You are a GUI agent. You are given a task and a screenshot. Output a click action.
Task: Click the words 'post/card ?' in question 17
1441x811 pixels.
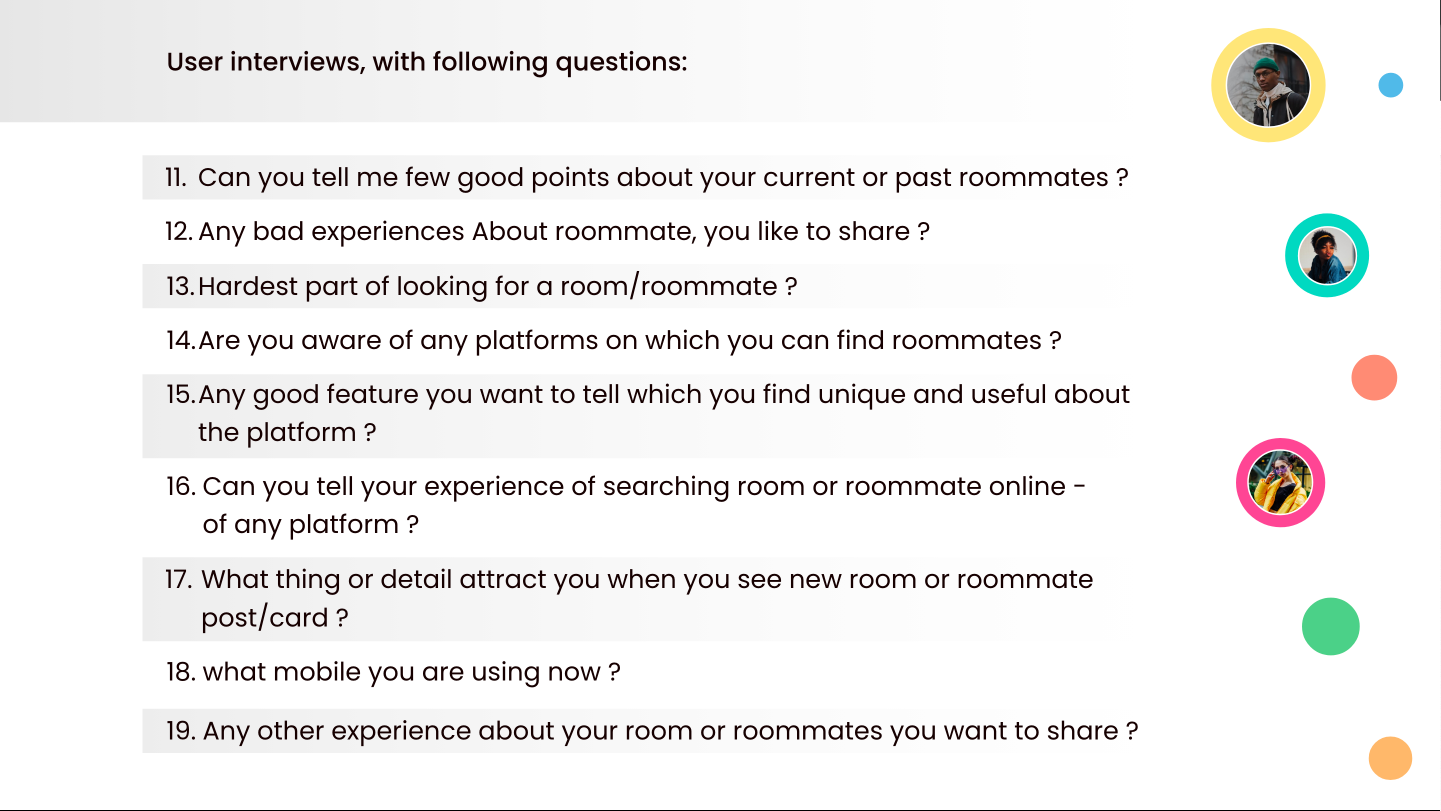275,618
